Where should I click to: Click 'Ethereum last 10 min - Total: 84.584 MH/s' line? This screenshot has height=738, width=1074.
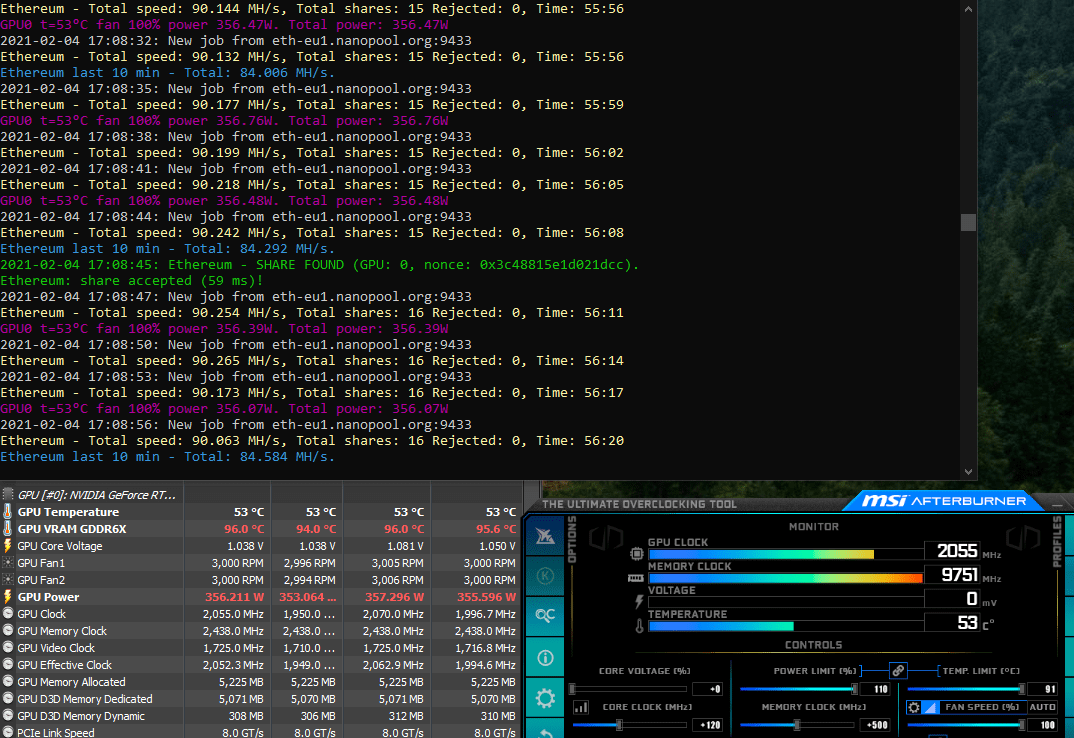tap(167, 457)
